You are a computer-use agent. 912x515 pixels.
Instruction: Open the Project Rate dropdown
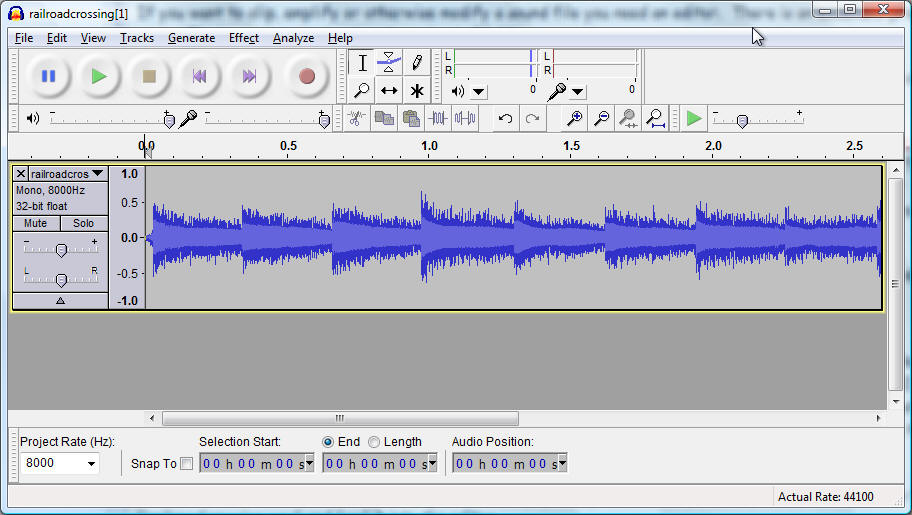92,464
